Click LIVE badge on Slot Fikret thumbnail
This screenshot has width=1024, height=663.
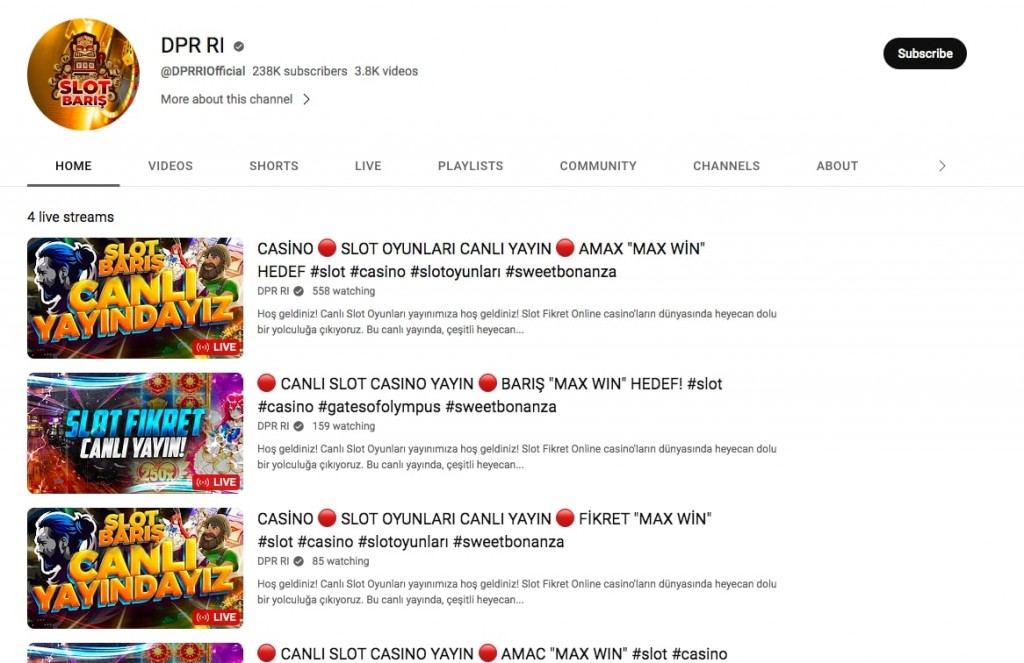216,482
